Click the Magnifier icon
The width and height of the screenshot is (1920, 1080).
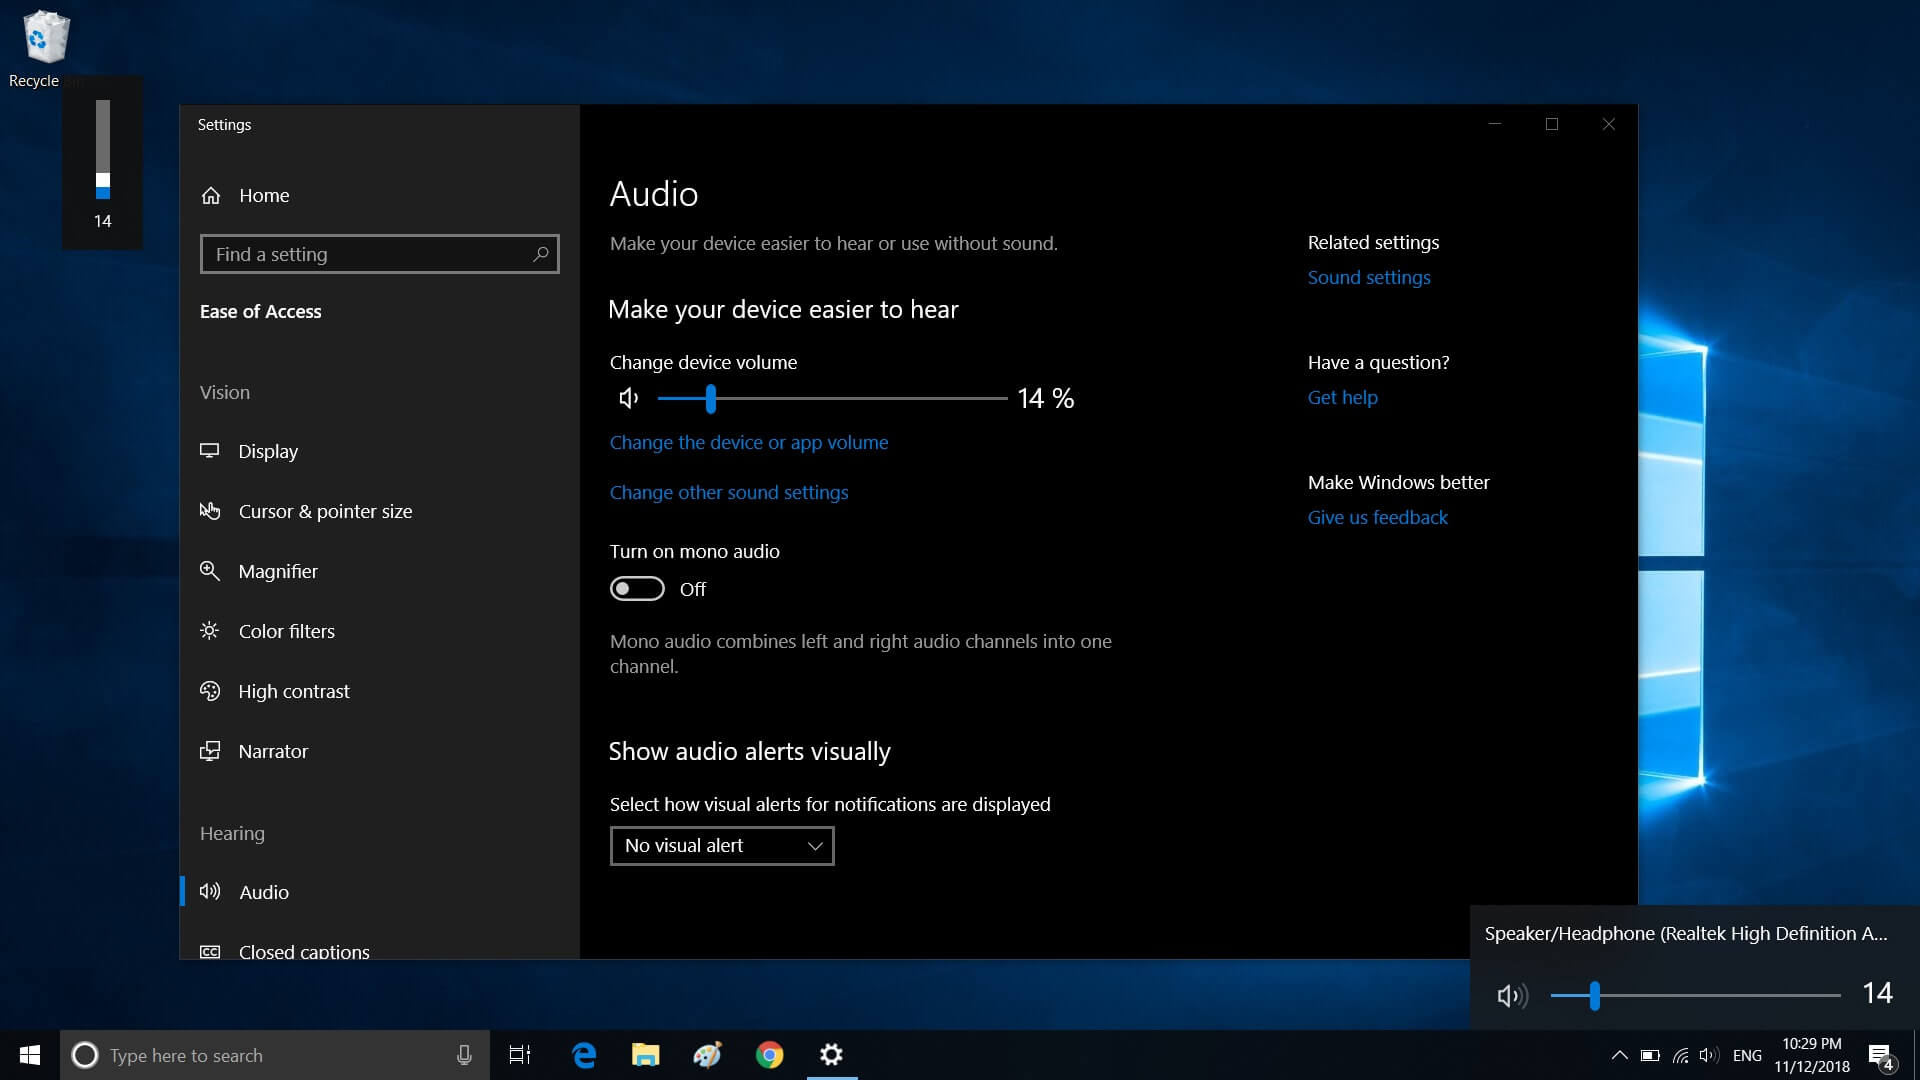tap(210, 571)
